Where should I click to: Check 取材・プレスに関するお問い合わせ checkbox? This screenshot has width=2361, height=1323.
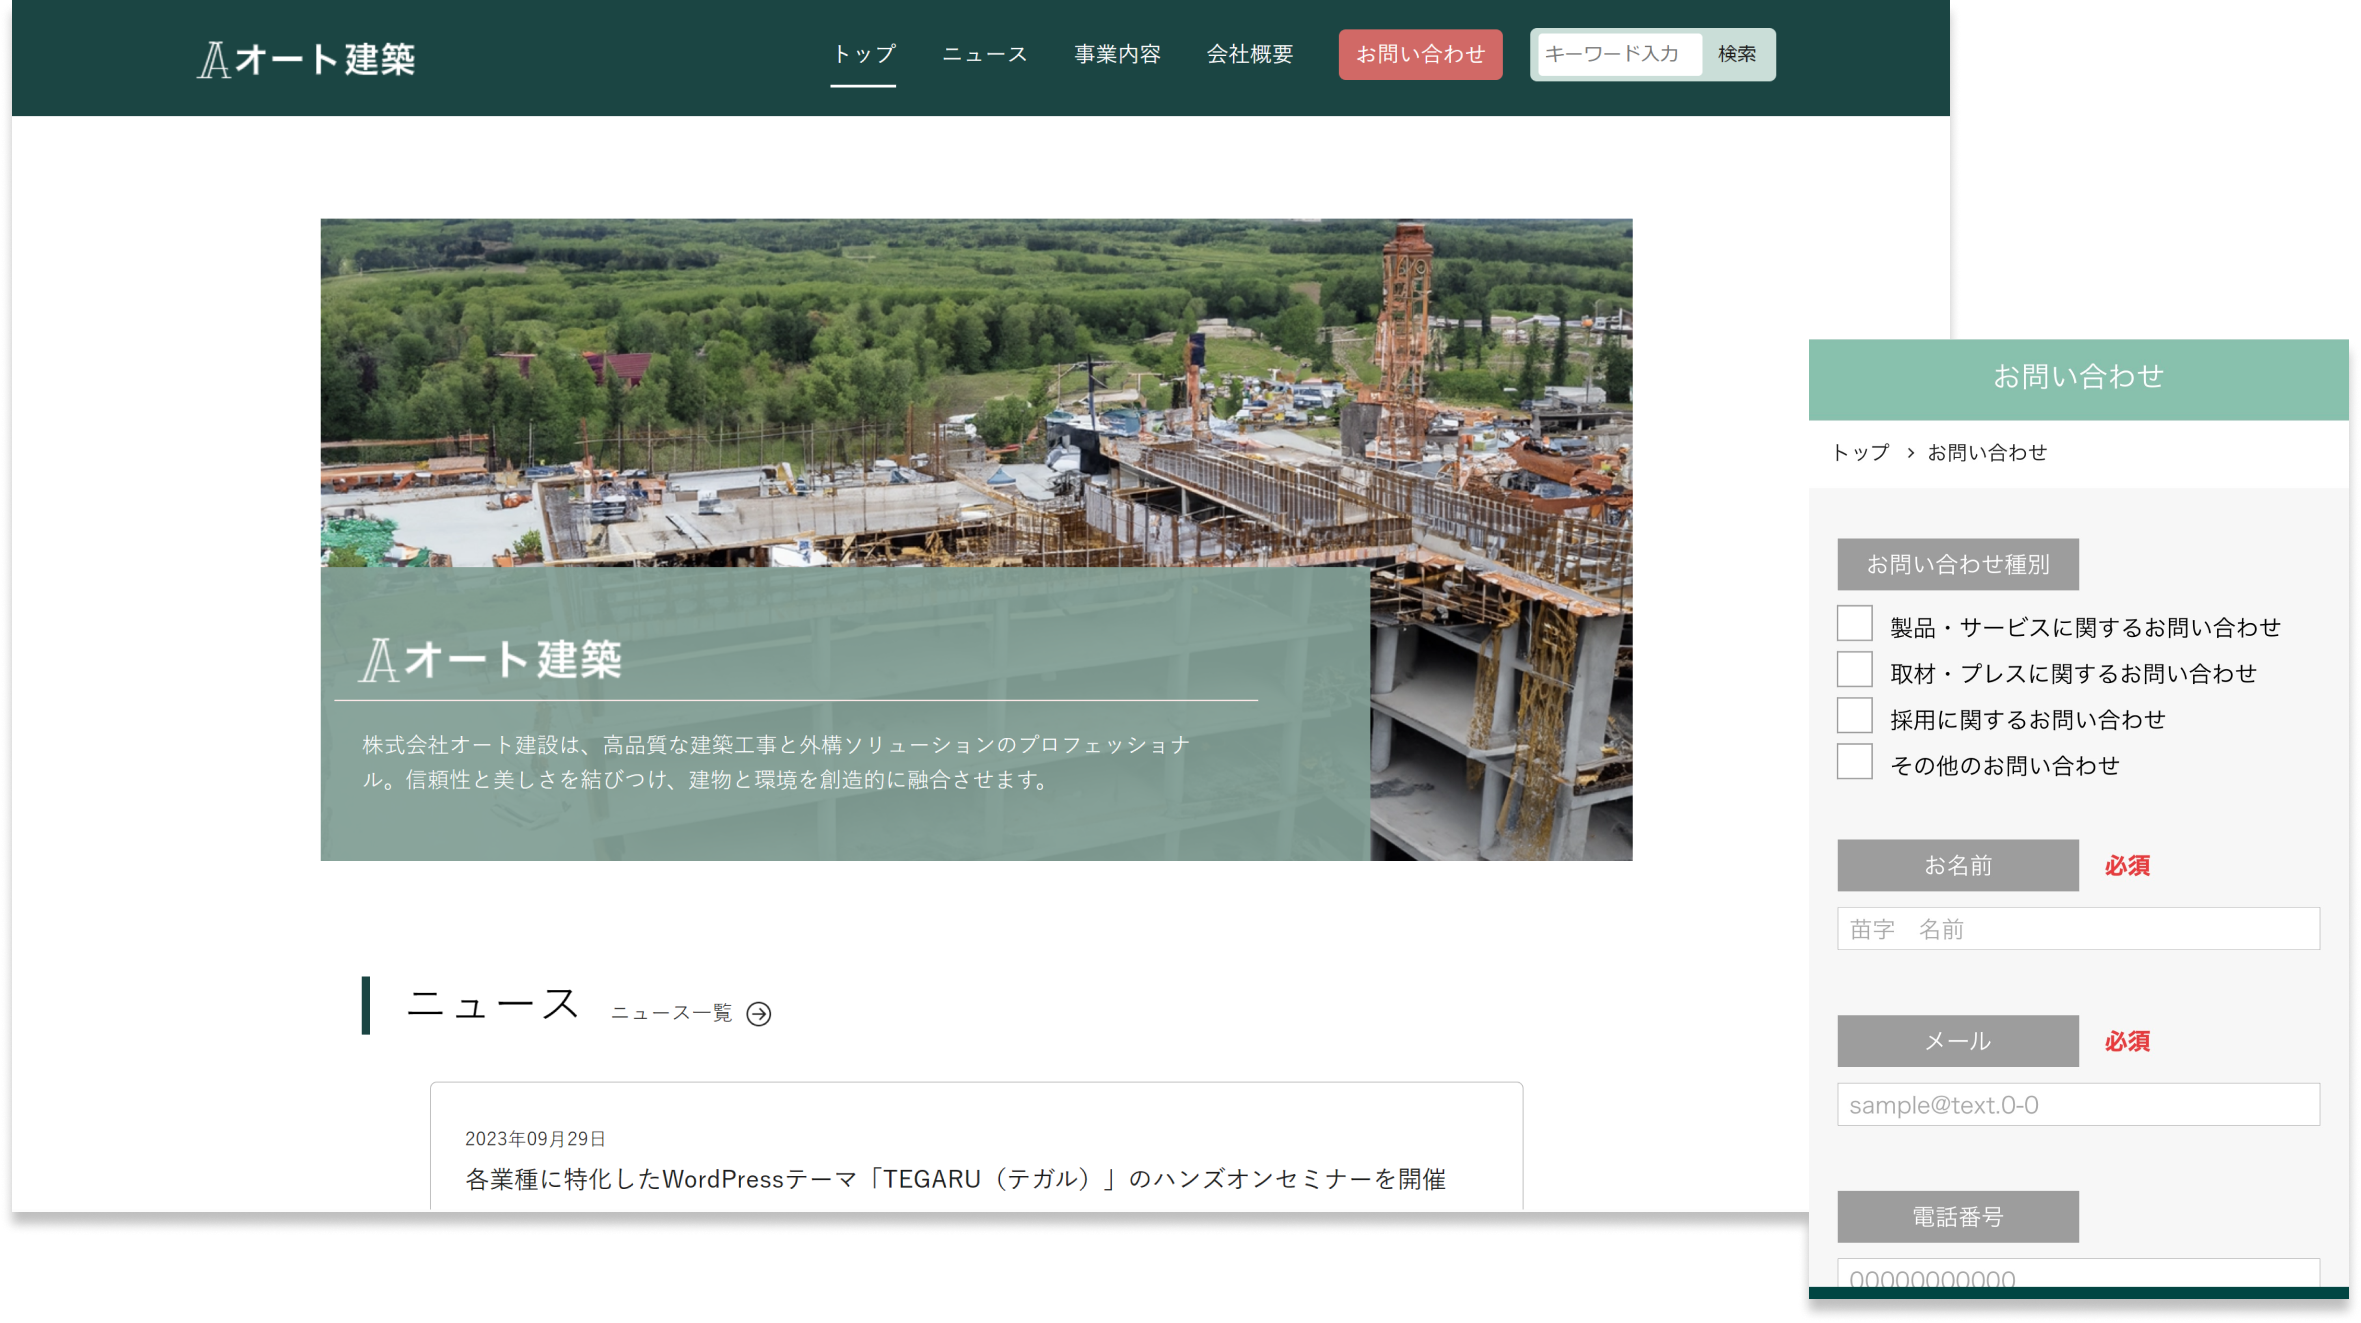(x=1854, y=670)
